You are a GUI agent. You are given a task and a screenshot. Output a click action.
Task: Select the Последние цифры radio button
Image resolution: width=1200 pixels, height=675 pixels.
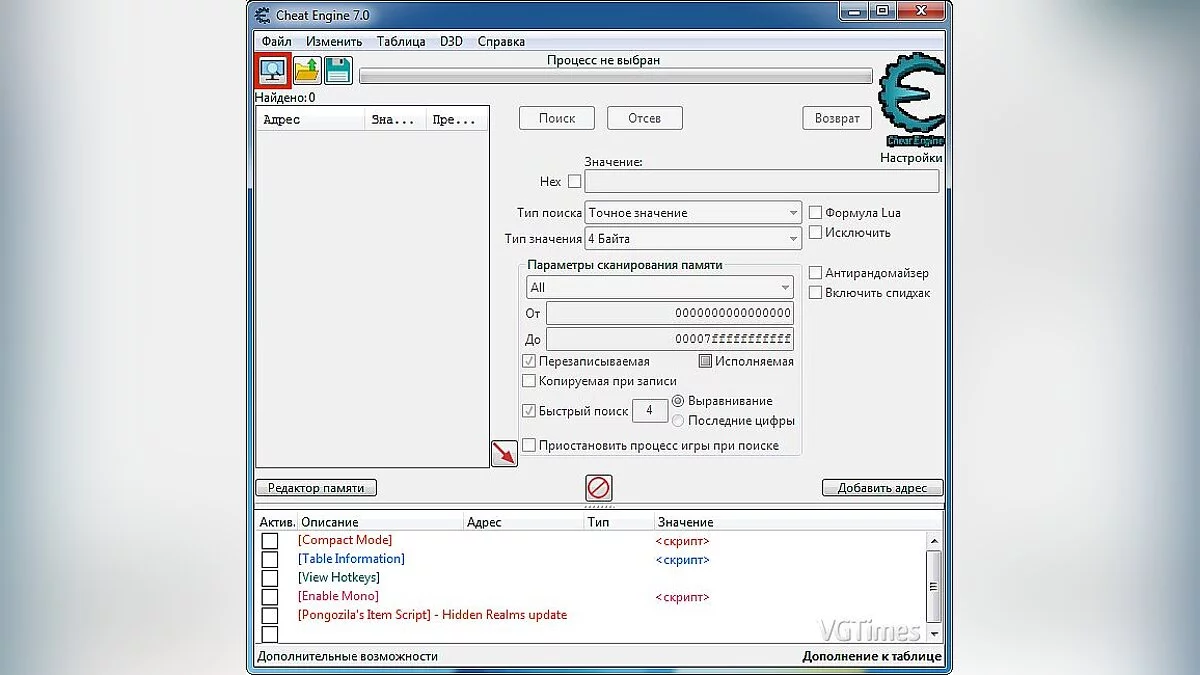point(678,421)
